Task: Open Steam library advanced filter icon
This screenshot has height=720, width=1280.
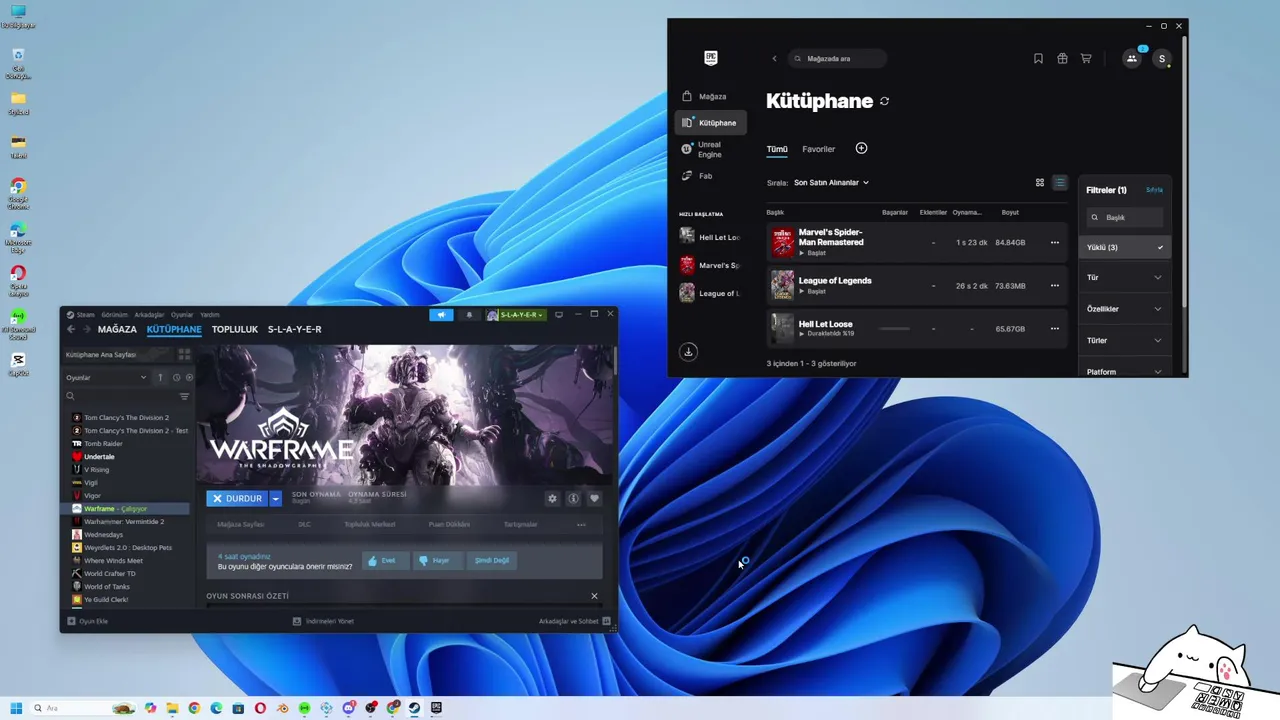Action: (184, 397)
